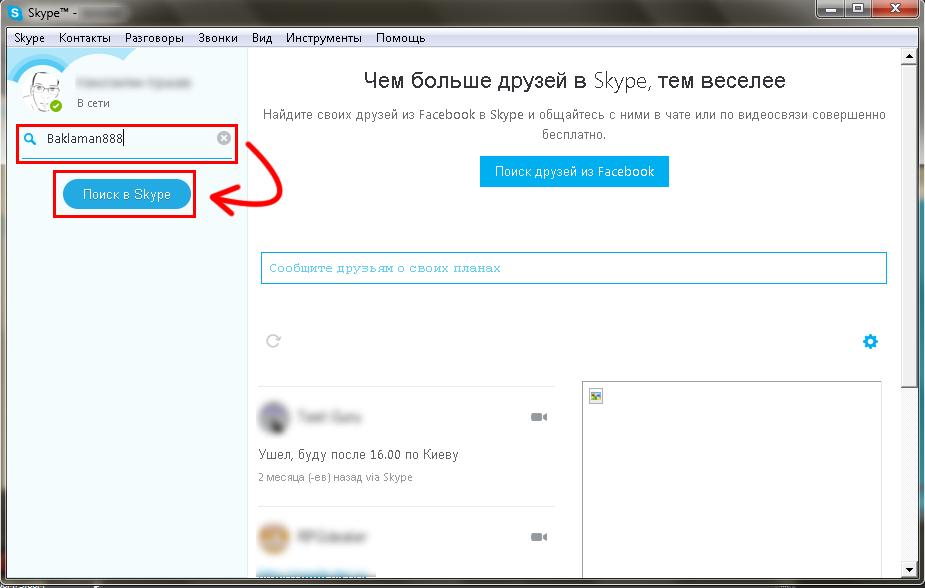Click the green online status badge on avatar
This screenshot has height=588, width=925.
tap(56, 106)
